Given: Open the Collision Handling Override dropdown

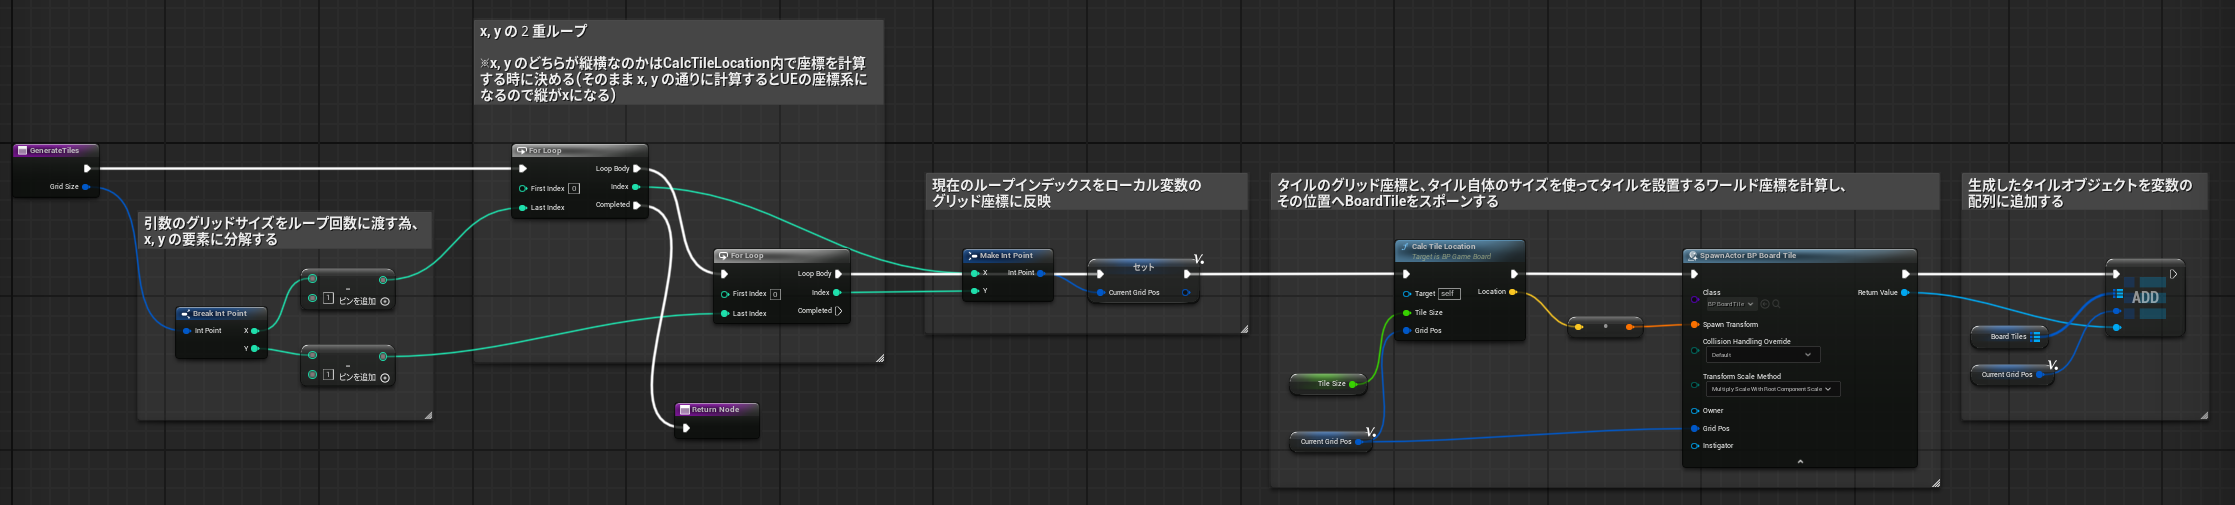Looking at the screenshot, I should [1763, 355].
